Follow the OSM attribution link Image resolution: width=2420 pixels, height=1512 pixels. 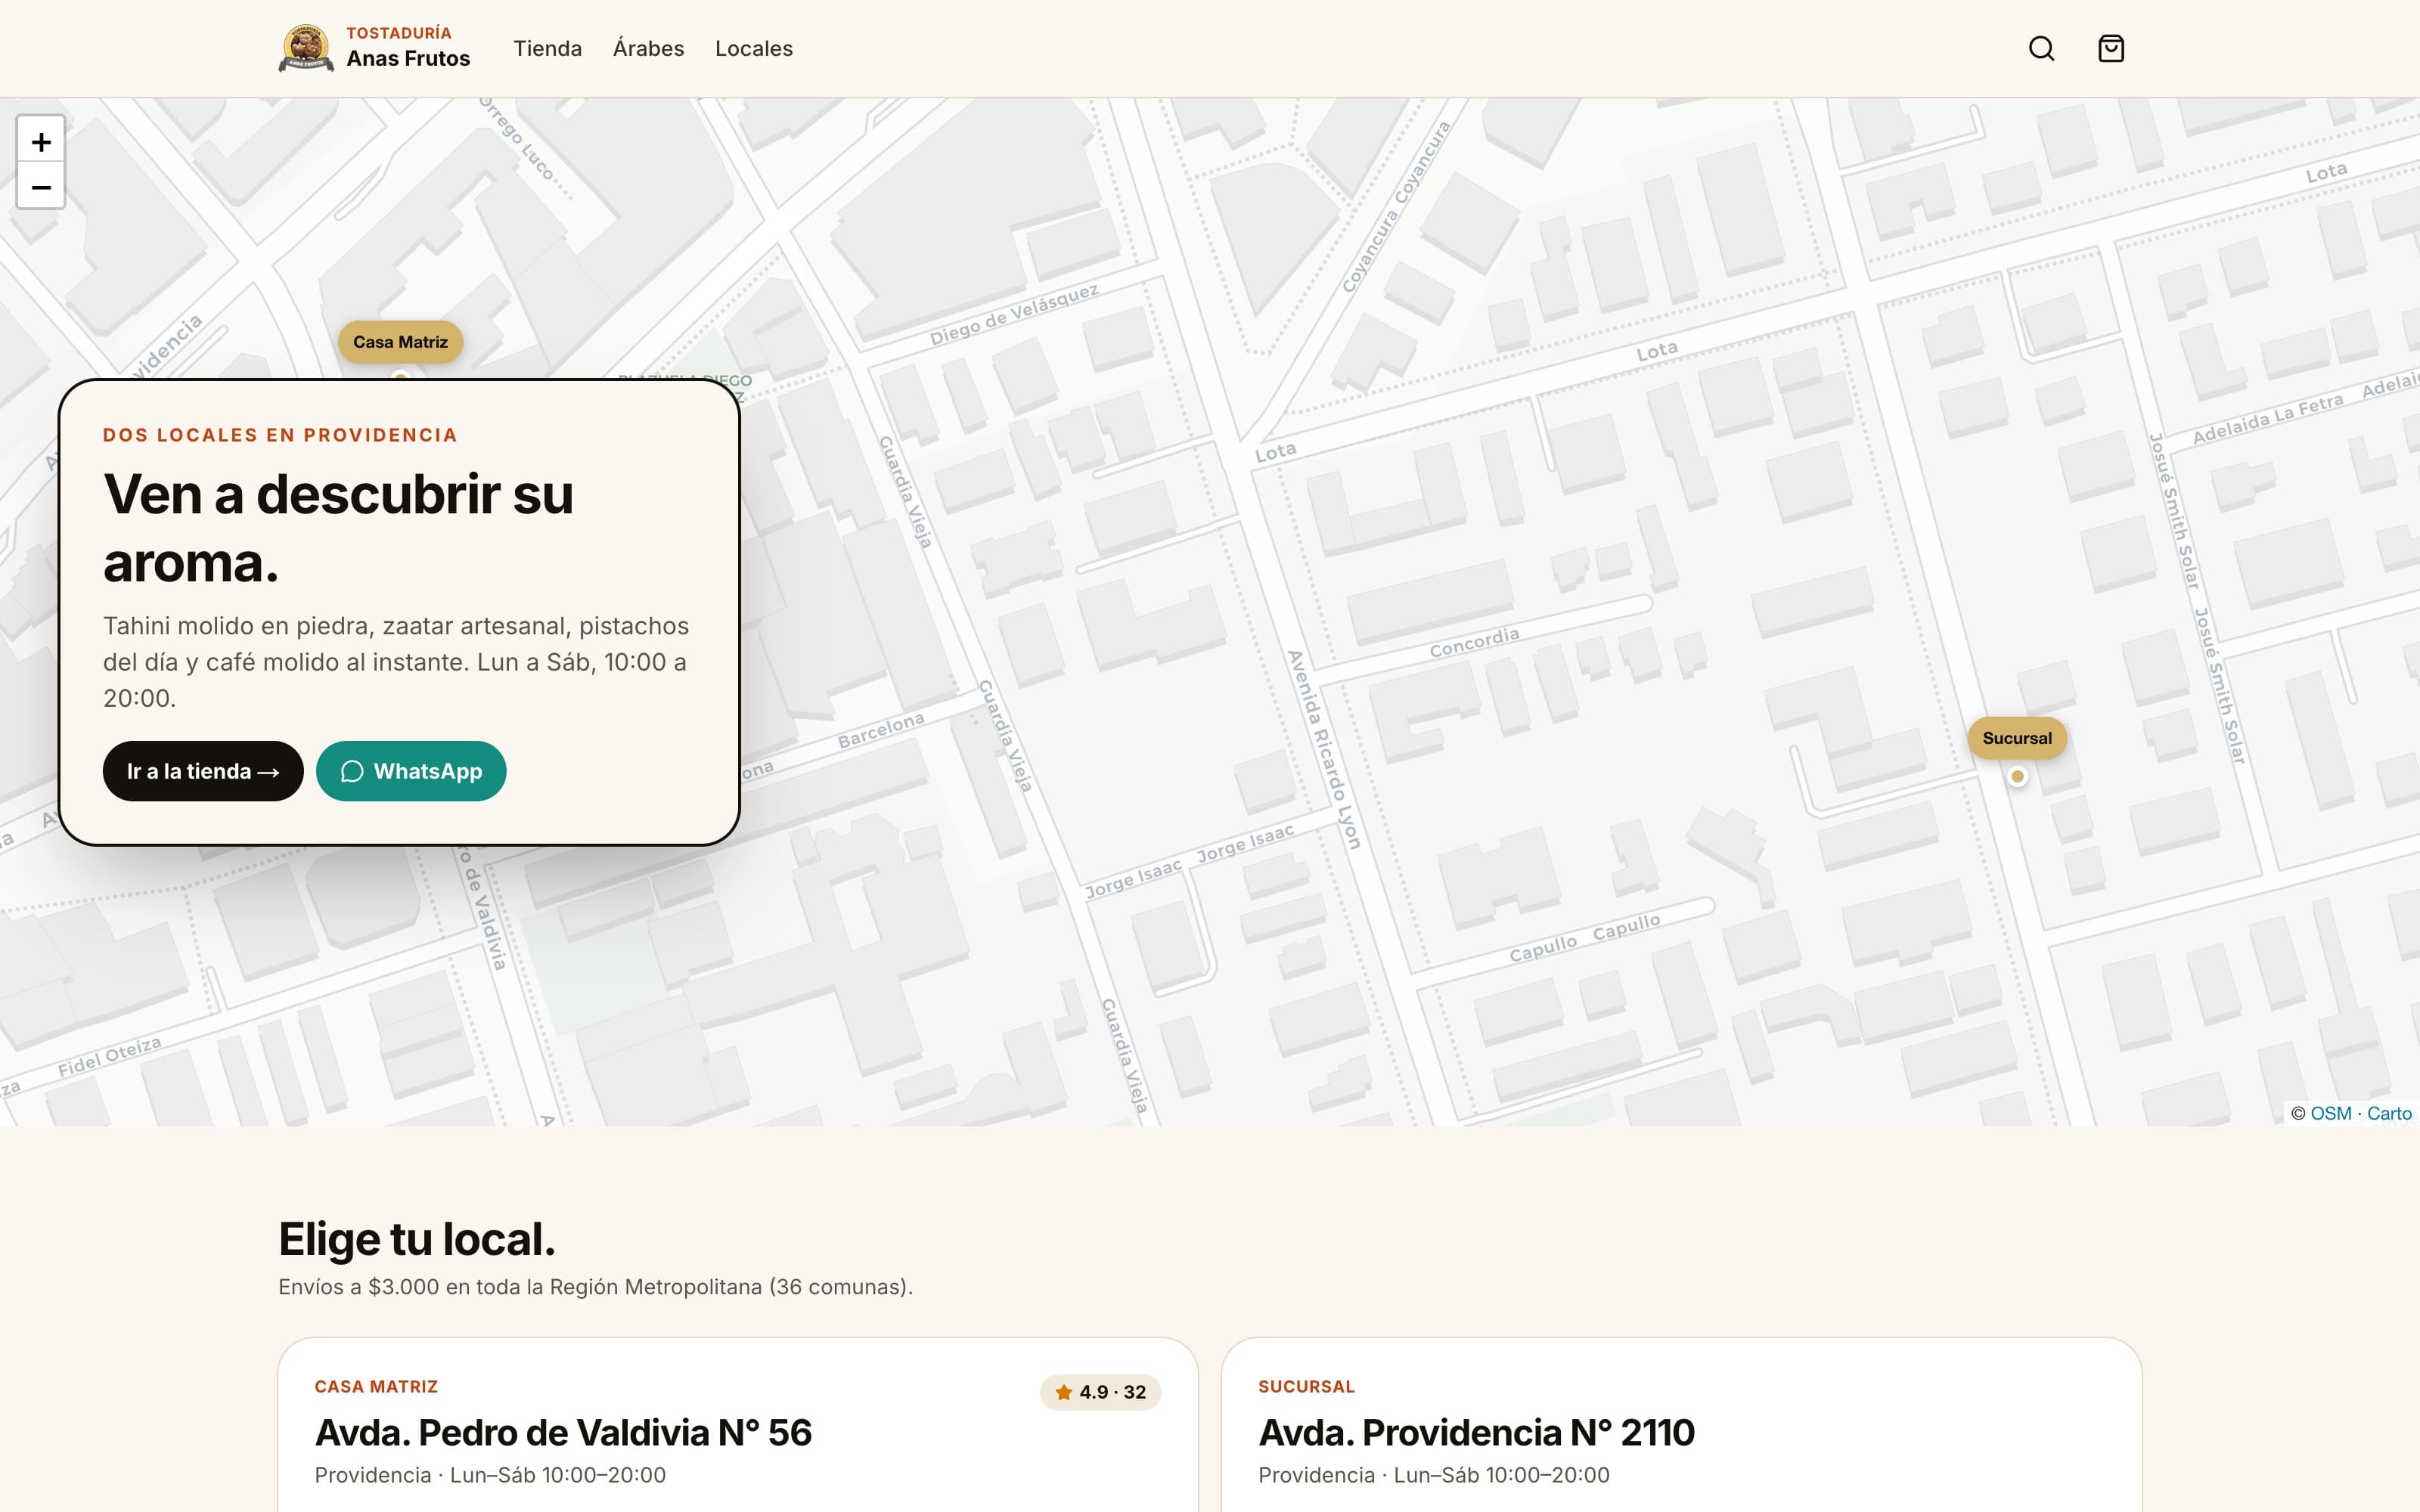coord(2330,1113)
